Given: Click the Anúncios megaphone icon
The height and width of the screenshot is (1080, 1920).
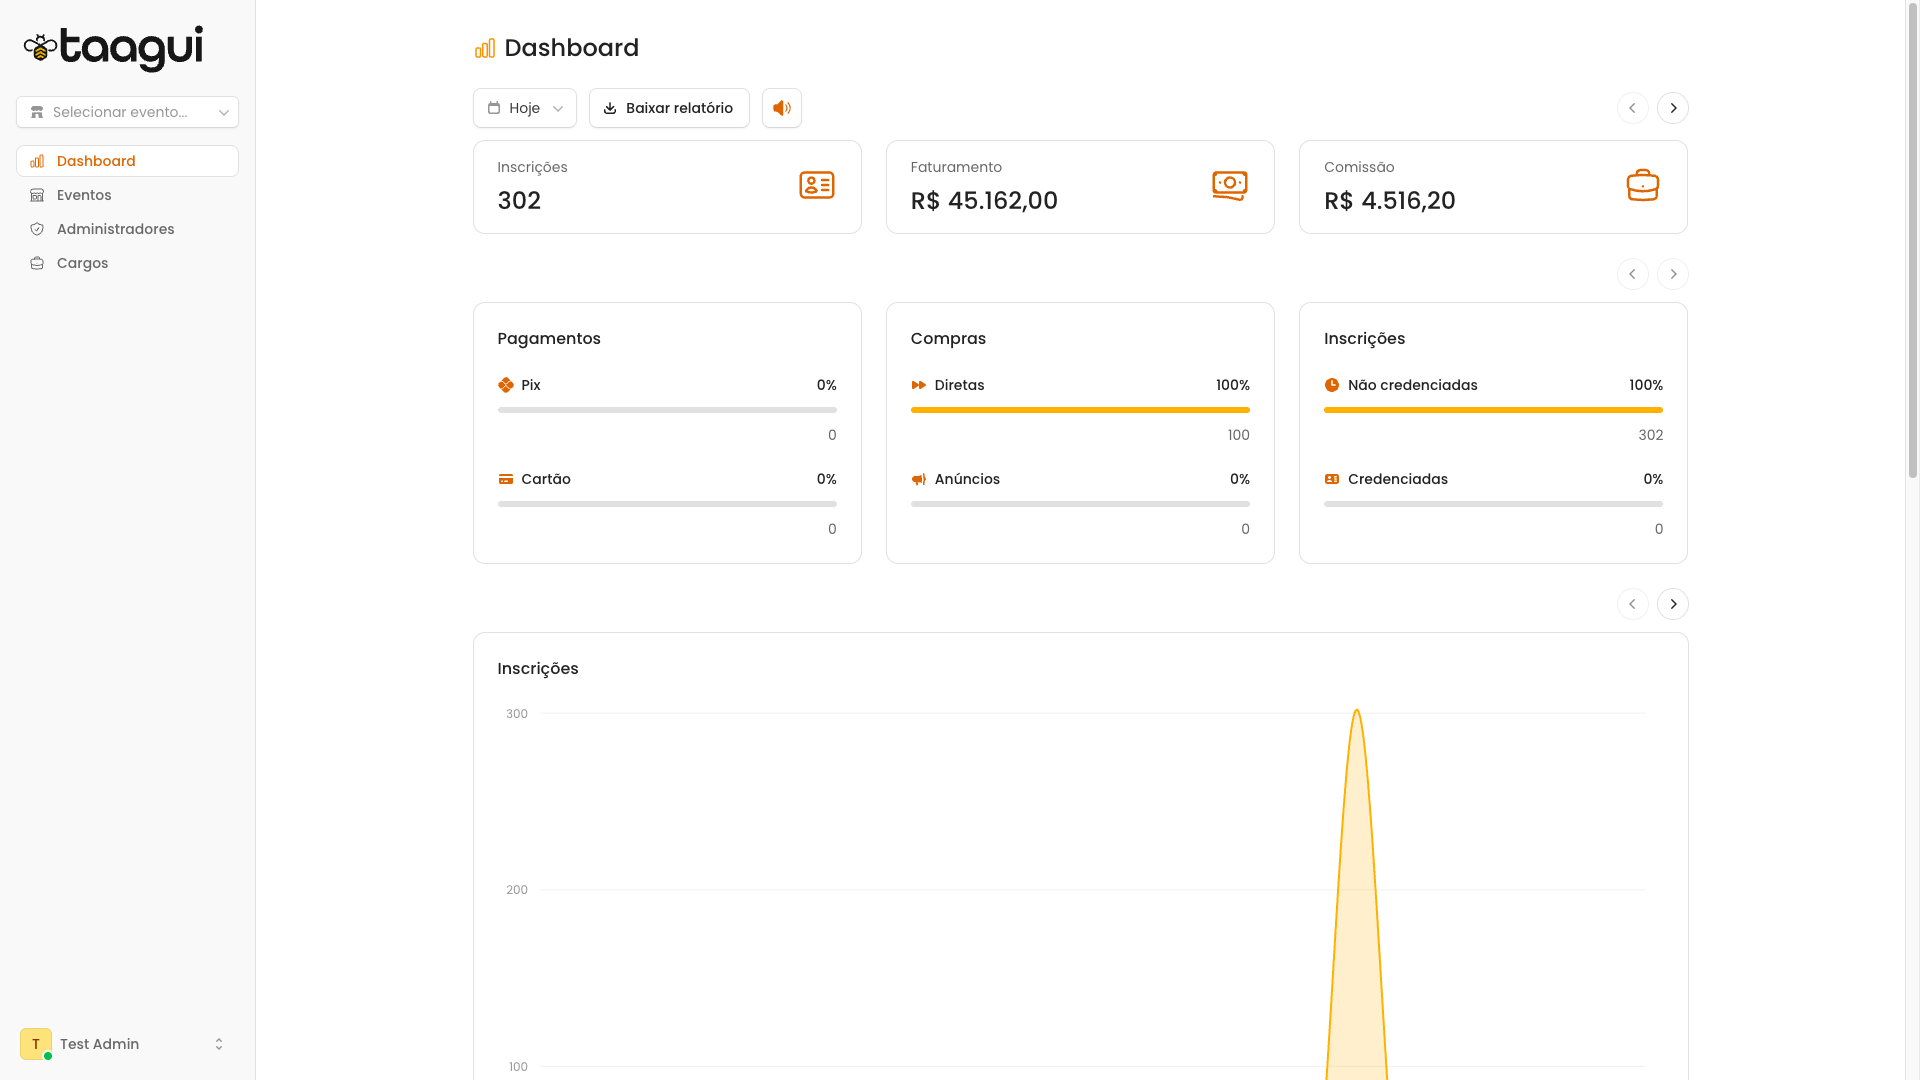Looking at the screenshot, I should [919, 479].
